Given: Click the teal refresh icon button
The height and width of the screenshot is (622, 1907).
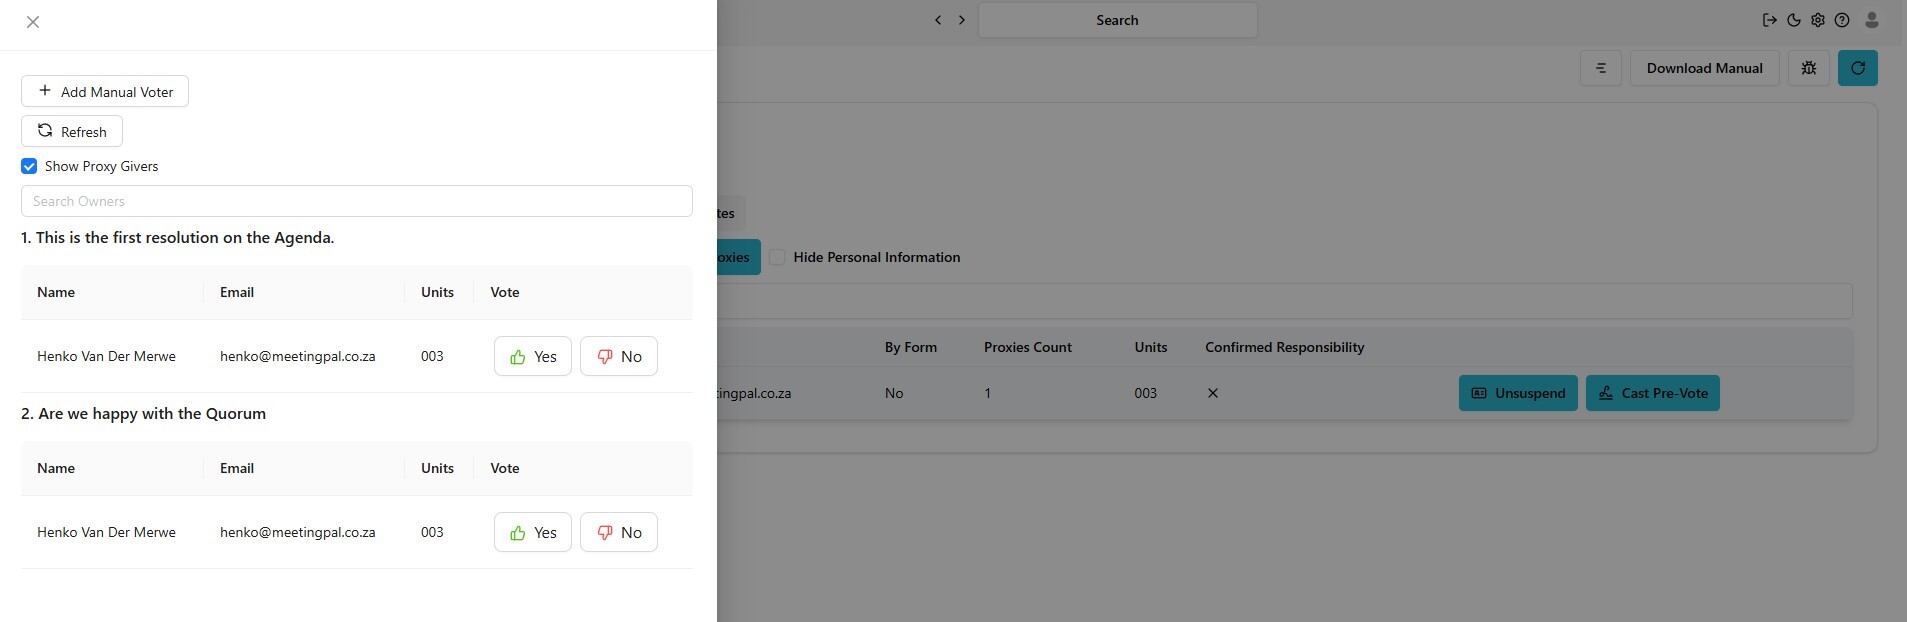Looking at the screenshot, I should coord(1857,68).
